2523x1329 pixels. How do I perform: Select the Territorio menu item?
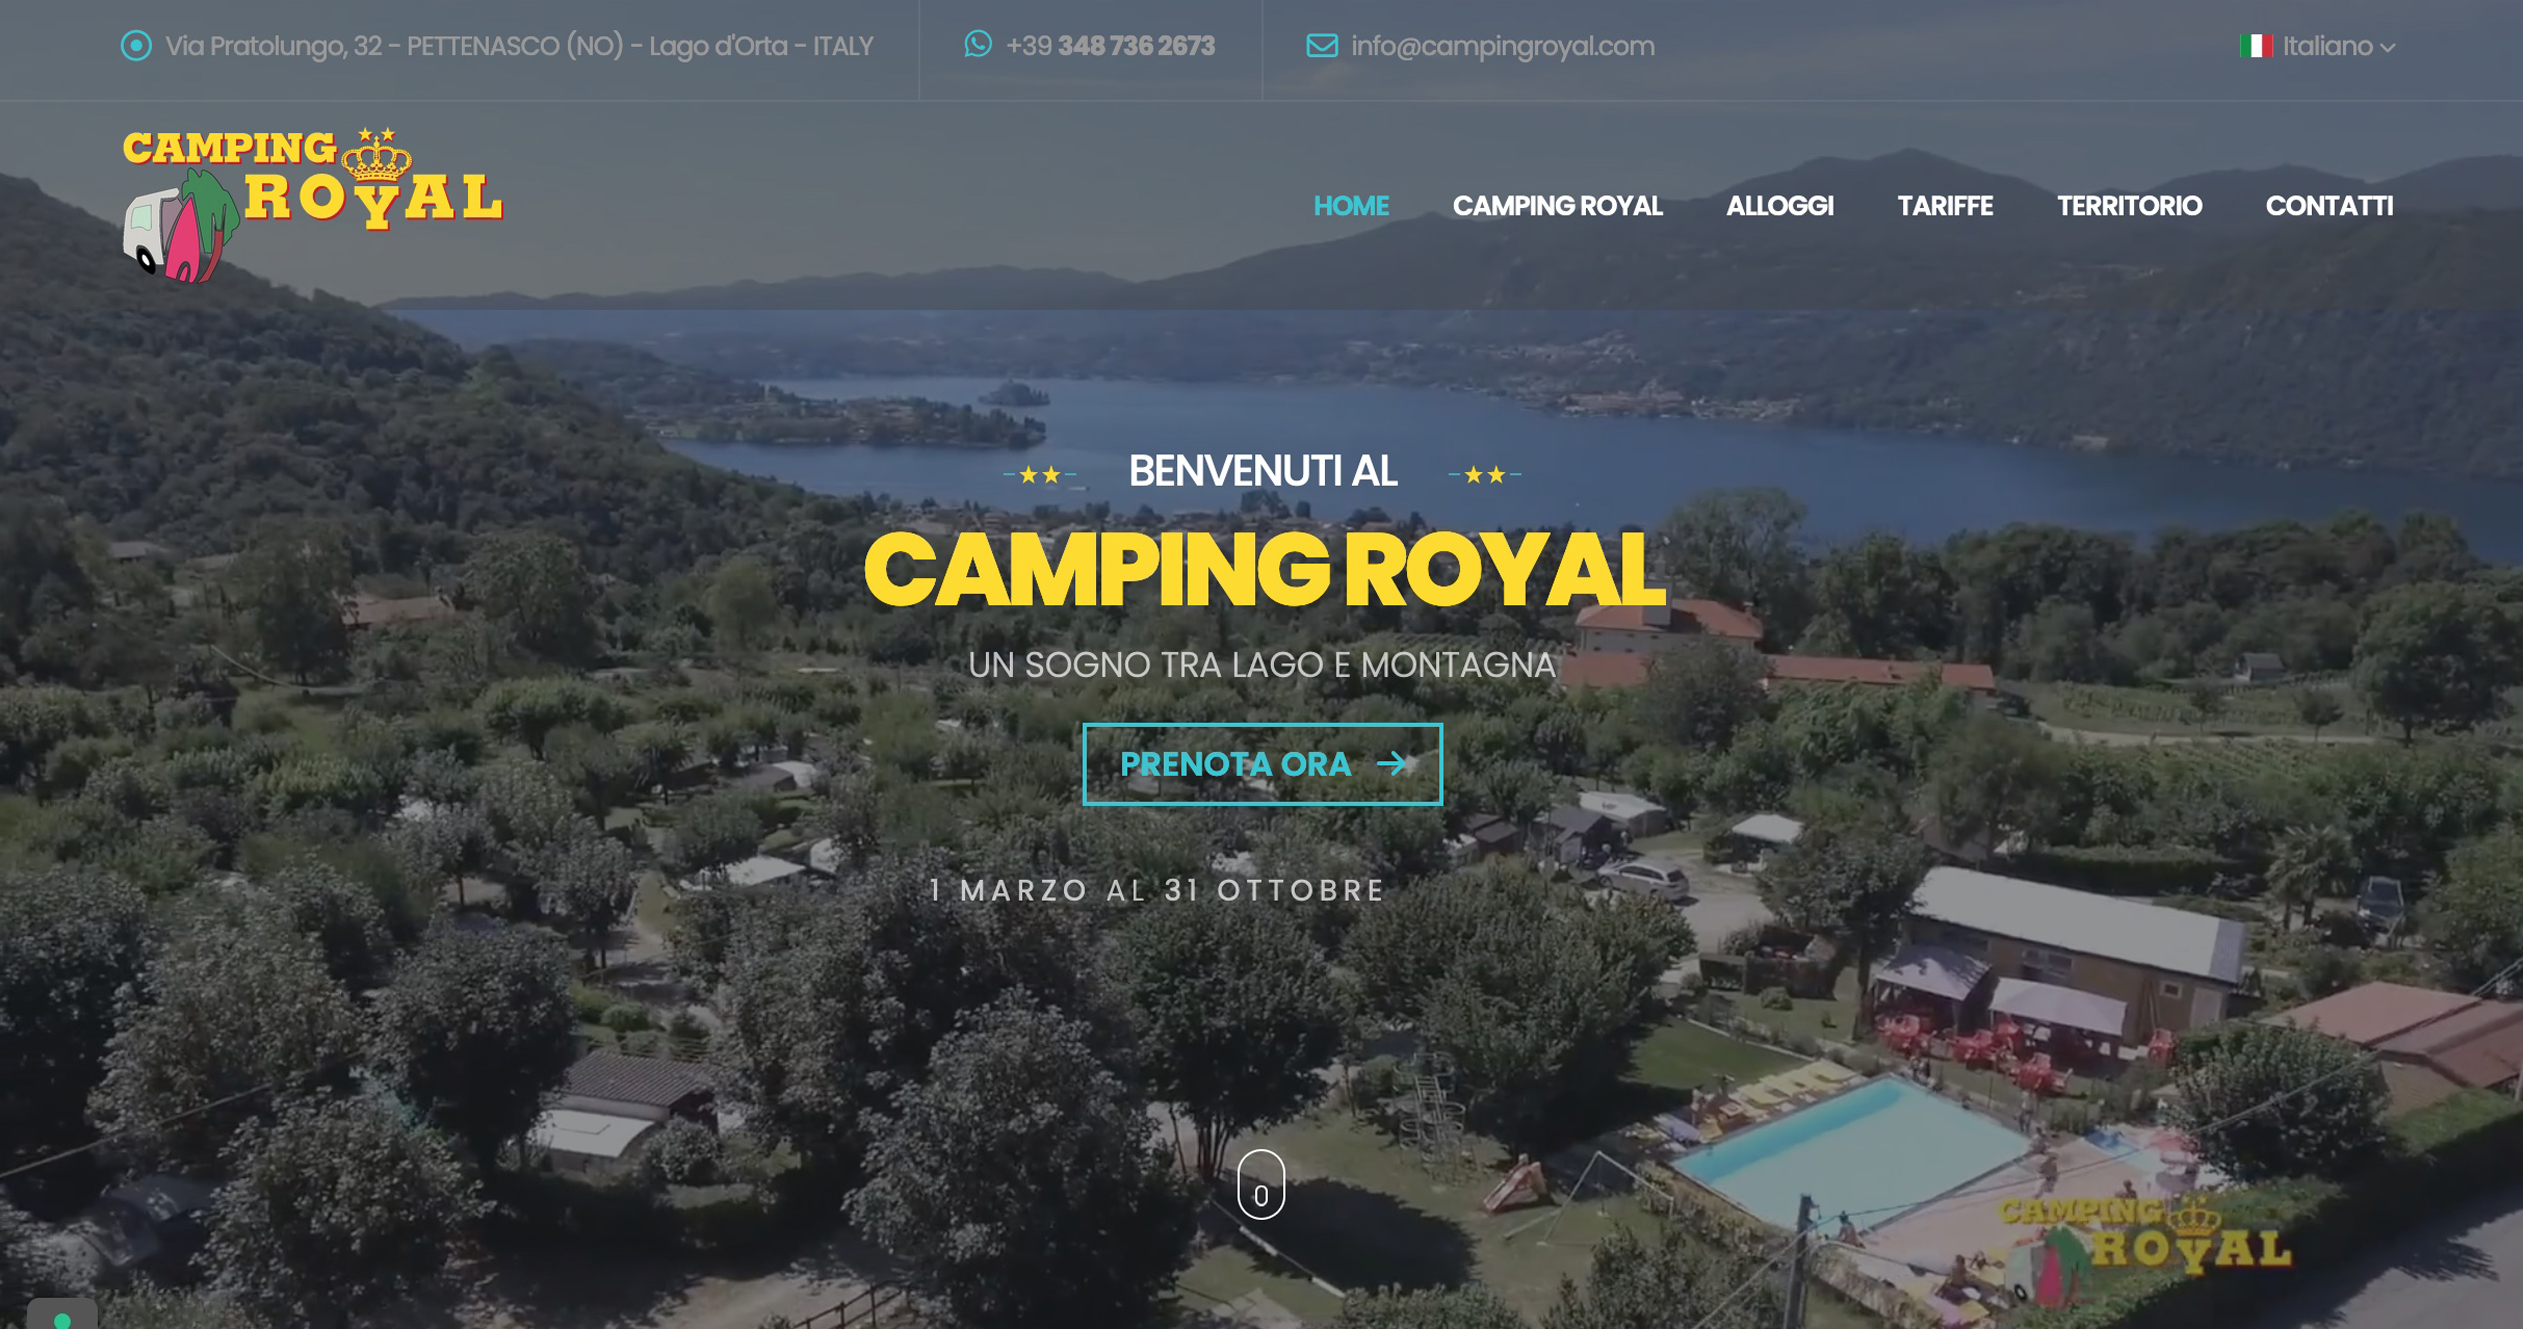click(x=2129, y=206)
